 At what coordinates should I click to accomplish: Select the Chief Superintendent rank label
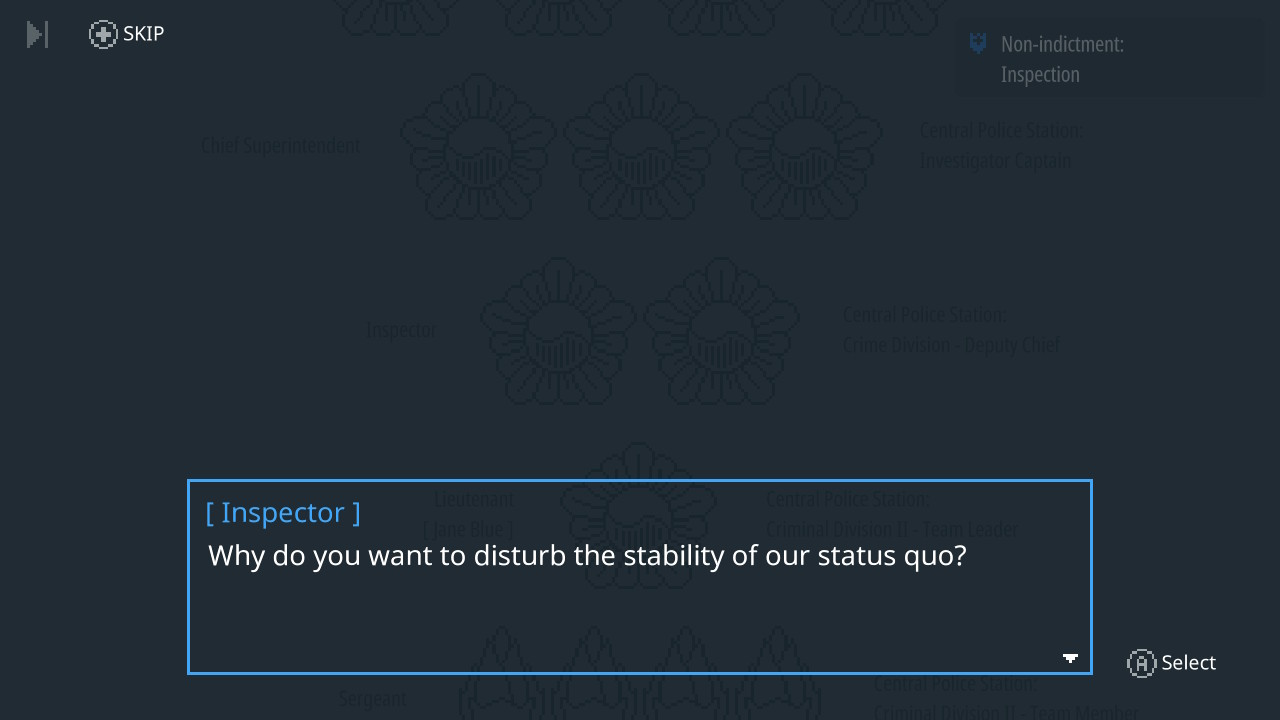click(280, 146)
